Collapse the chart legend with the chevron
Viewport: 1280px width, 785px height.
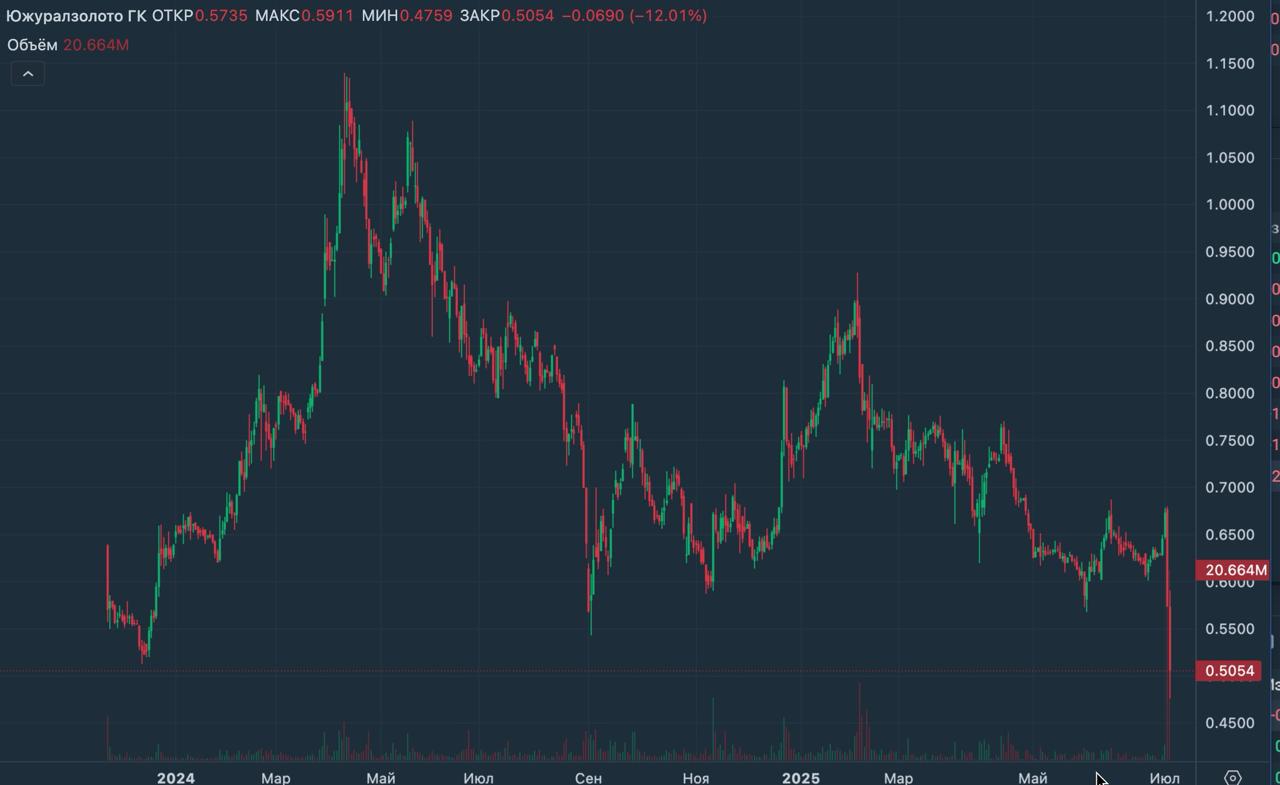click(28, 73)
